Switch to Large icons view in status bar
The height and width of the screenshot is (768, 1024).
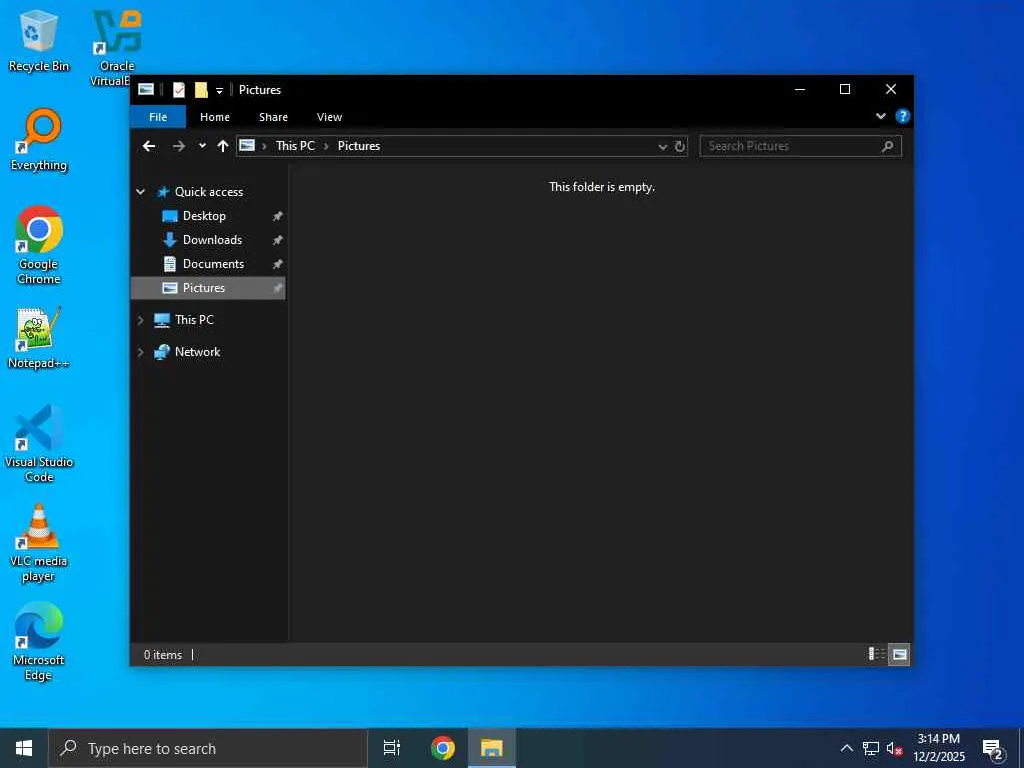coord(899,654)
